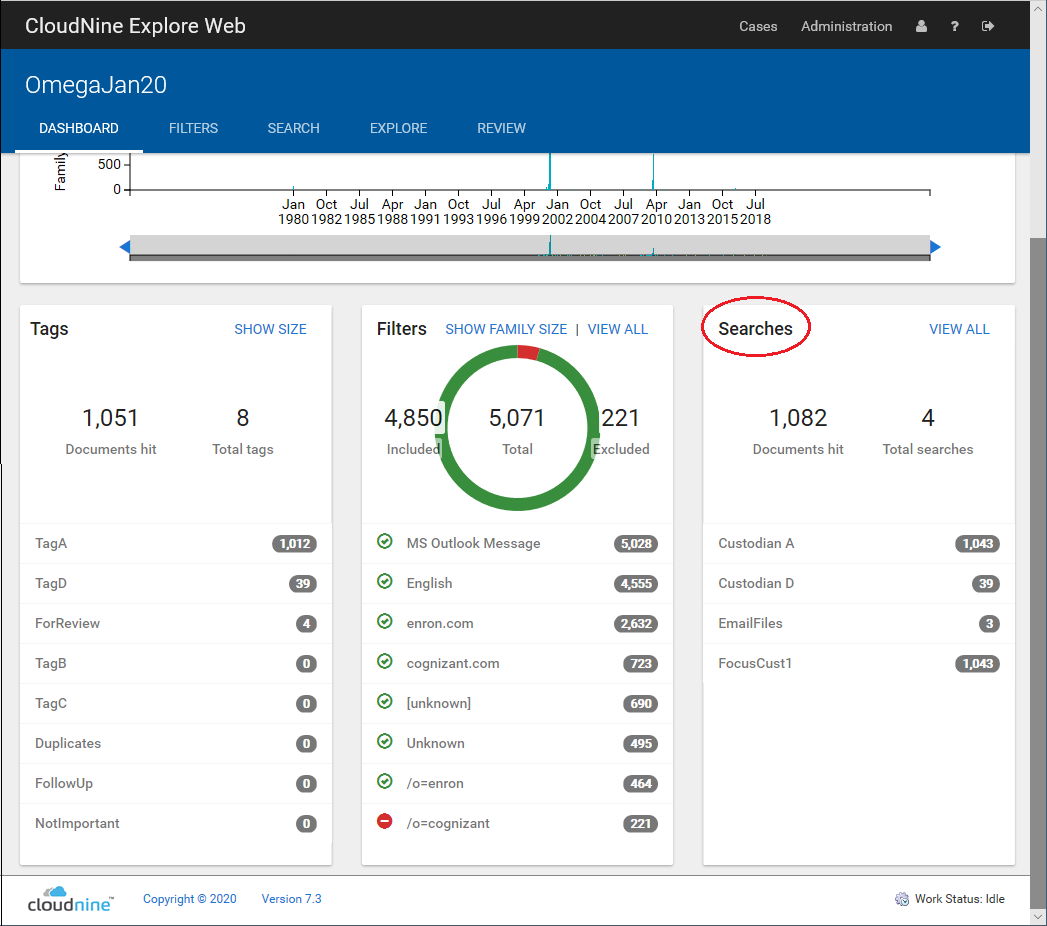The height and width of the screenshot is (926, 1047).
Task: Click the 1,082 Documents hit count in Searches
Action: pyautogui.click(x=798, y=418)
